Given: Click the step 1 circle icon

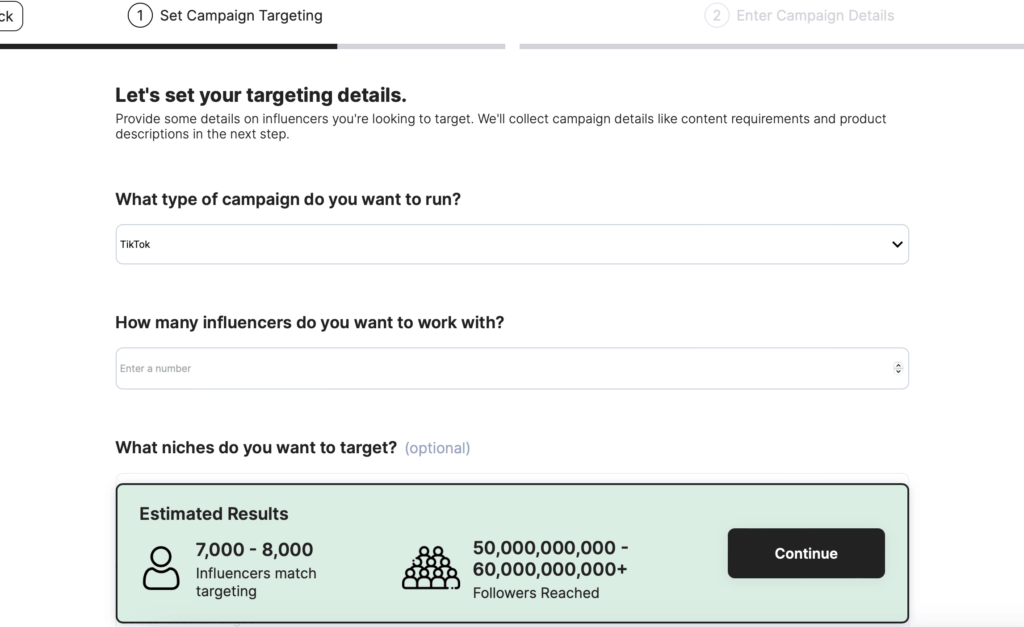Looking at the screenshot, I should point(140,15).
